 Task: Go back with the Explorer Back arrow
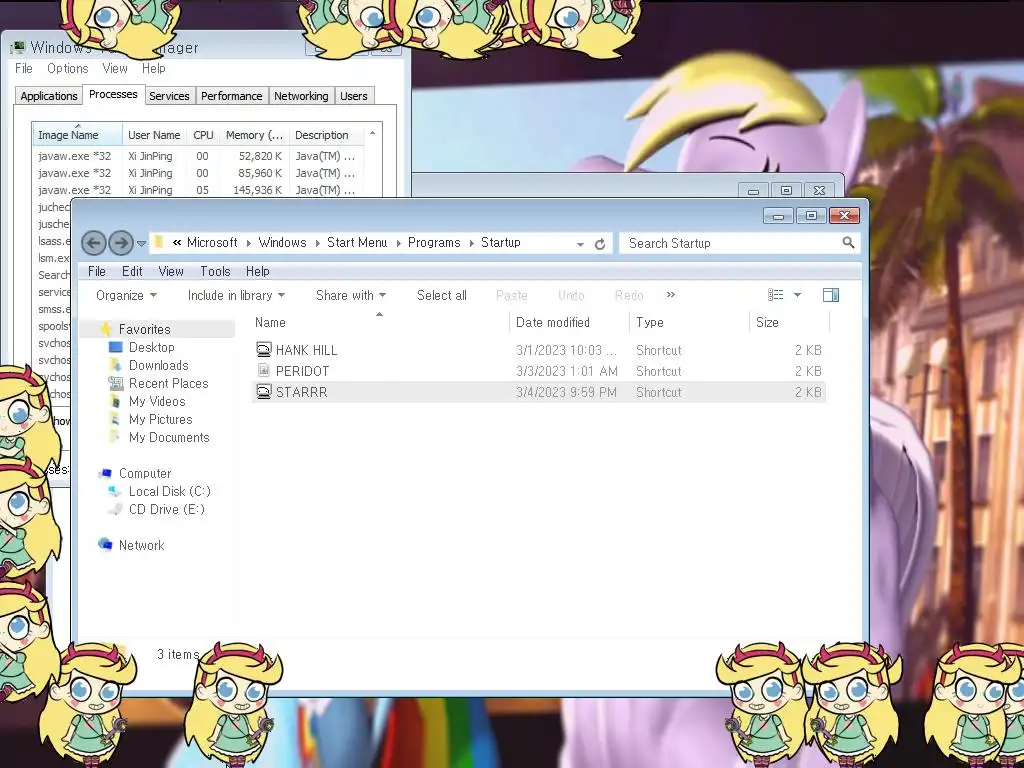[x=93, y=244]
